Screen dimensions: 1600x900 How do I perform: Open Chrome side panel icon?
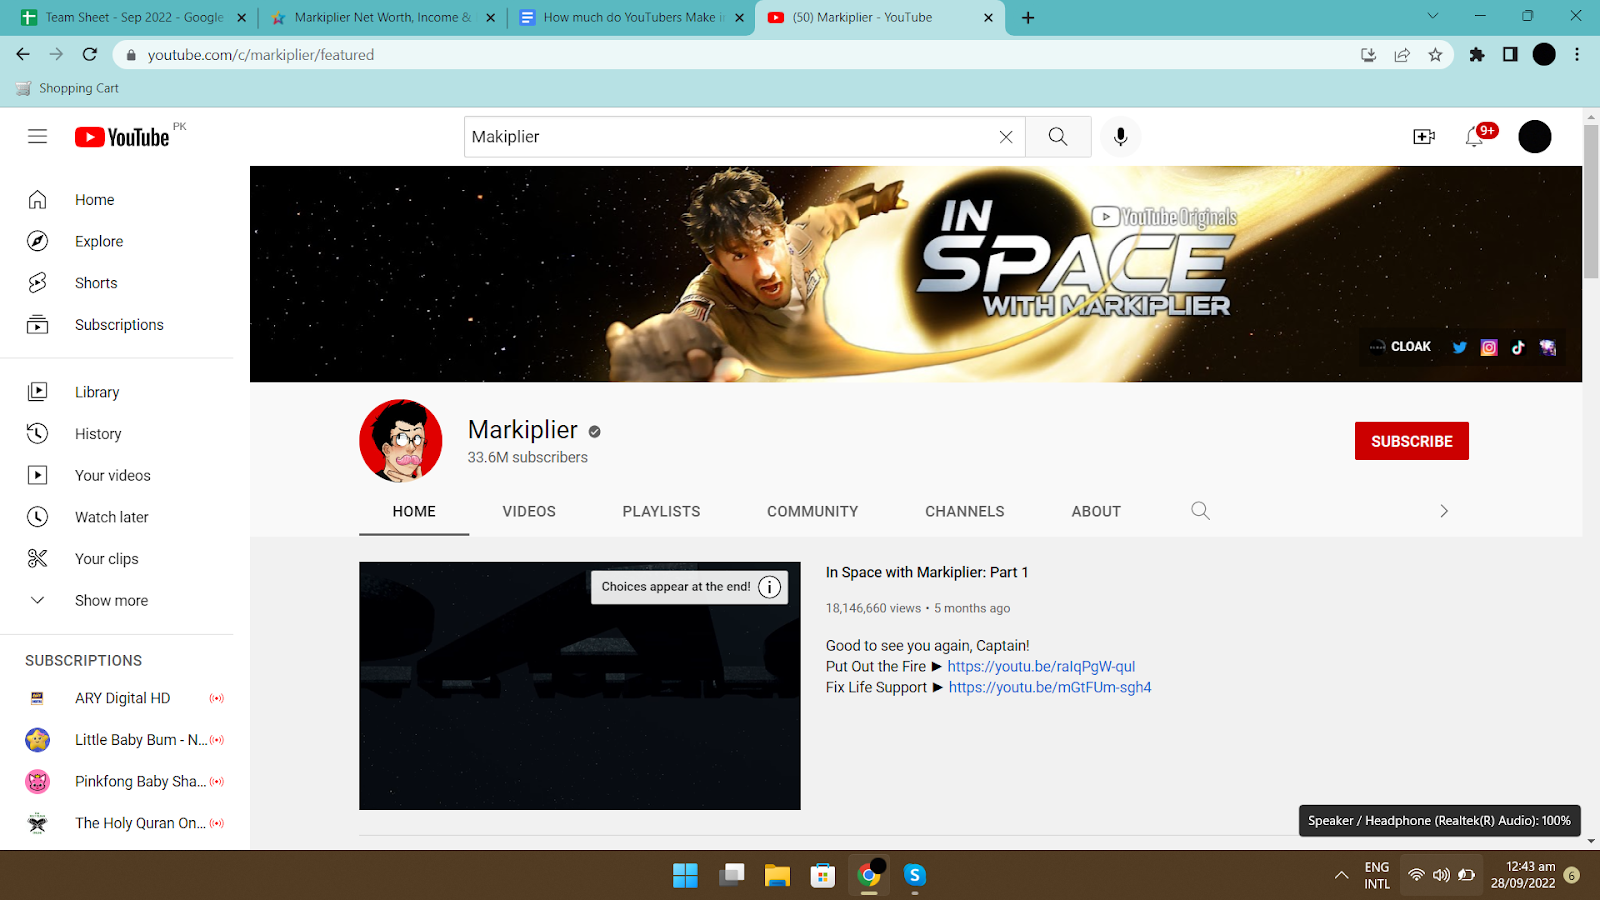pos(1510,55)
